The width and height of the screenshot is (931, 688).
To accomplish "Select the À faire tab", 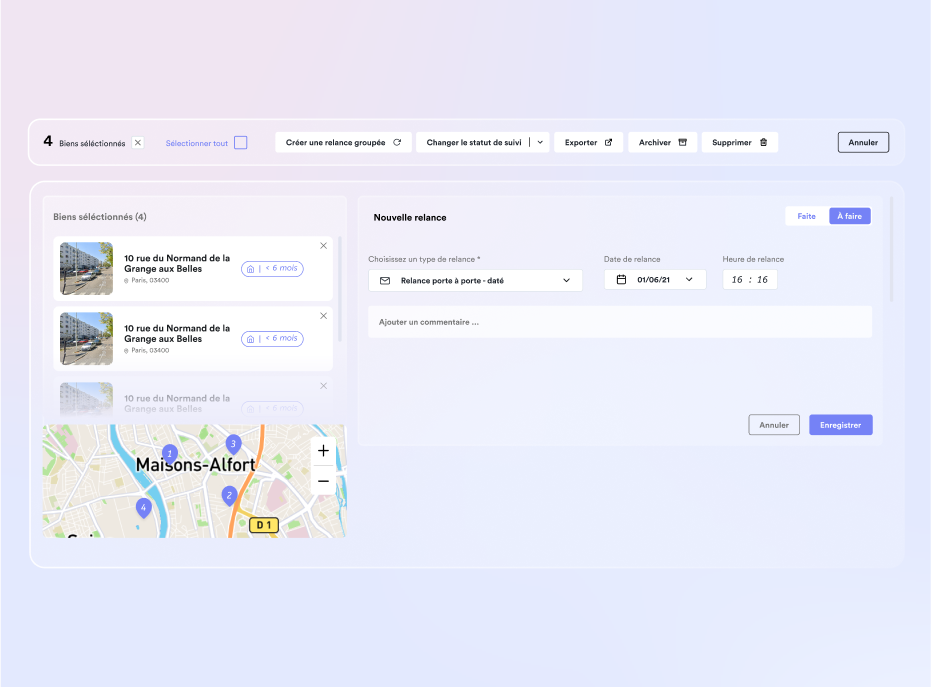I will (850, 216).
